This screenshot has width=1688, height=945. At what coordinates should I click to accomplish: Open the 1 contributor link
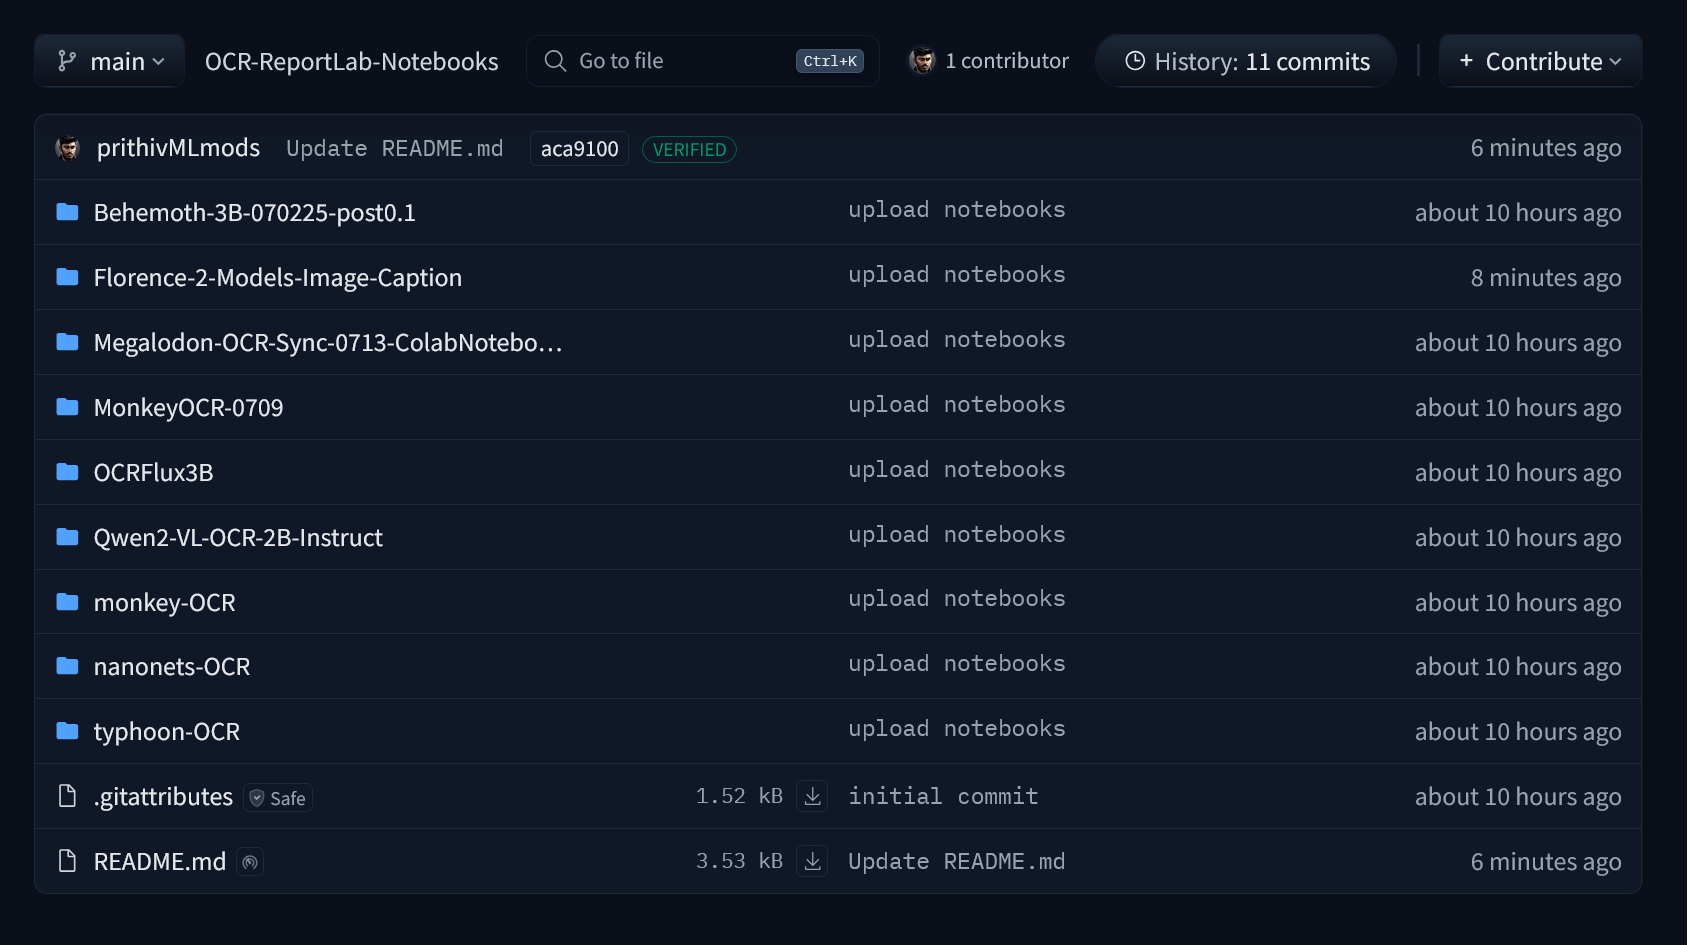[x=1007, y=61]
